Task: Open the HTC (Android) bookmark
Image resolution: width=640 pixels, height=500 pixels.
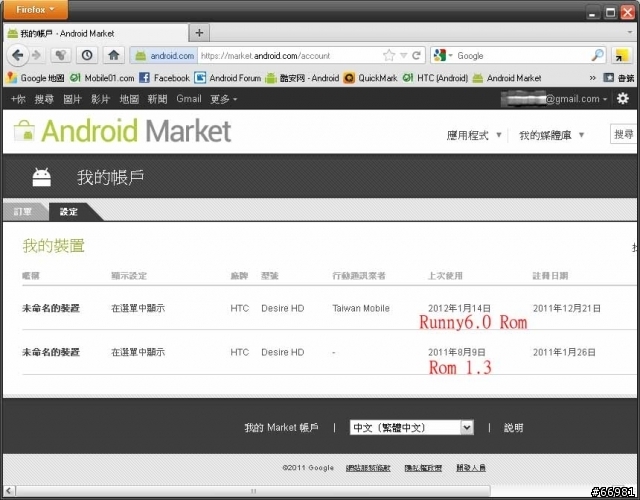Action: [435, 78]
